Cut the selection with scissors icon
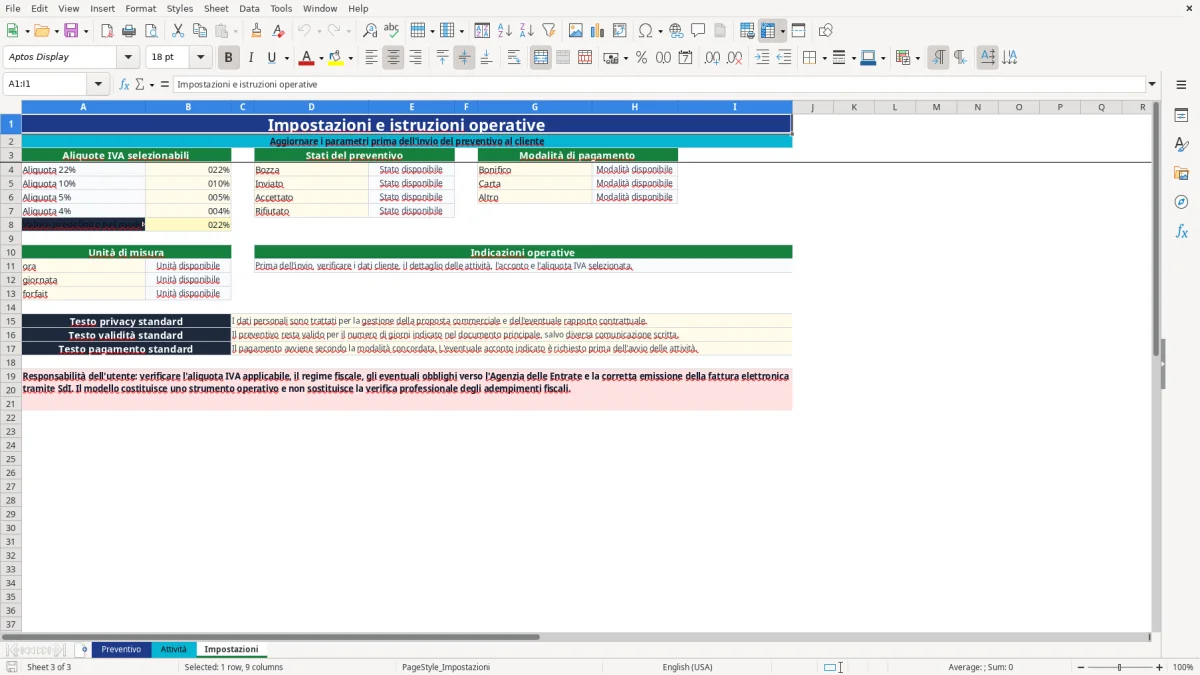Image resolution: width=1200 pixels, height=675 pixels. coord(178,31)
